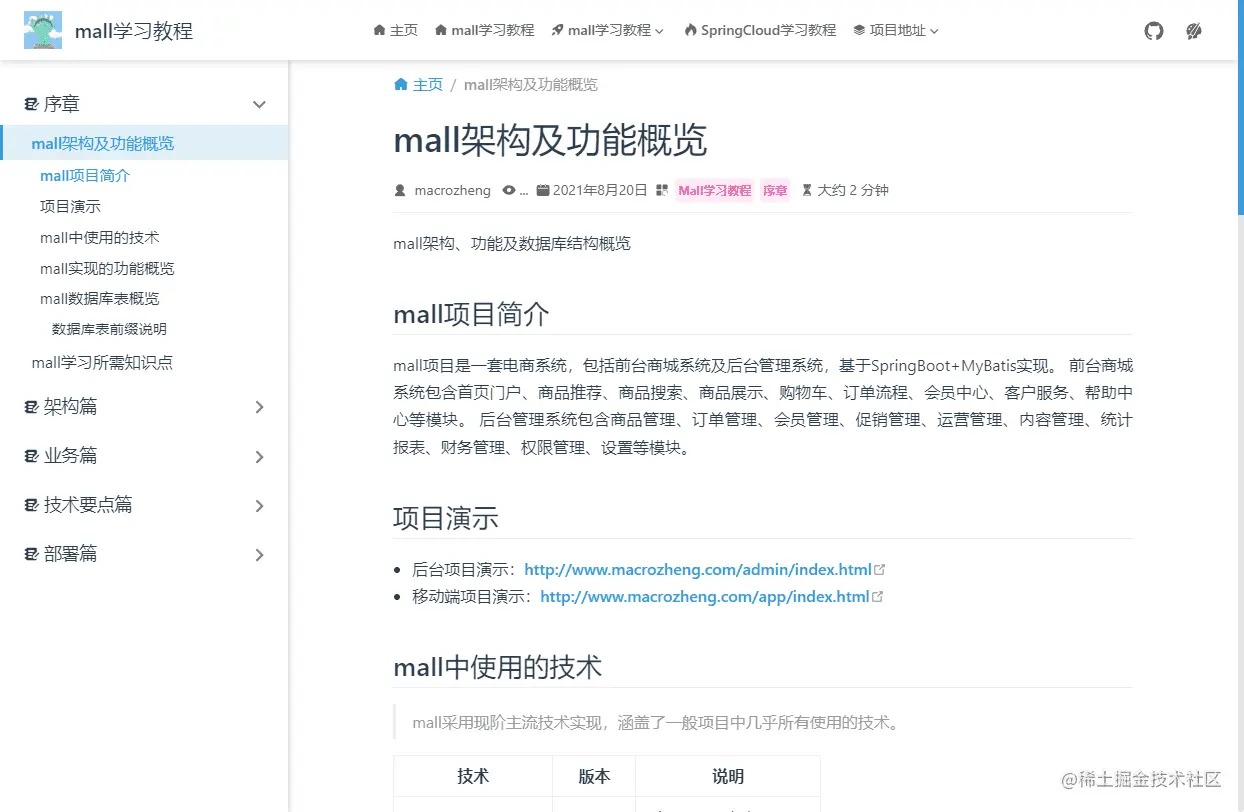Click the mall中使用的技术 heading

pyautogui.click(x=497, y=667)
